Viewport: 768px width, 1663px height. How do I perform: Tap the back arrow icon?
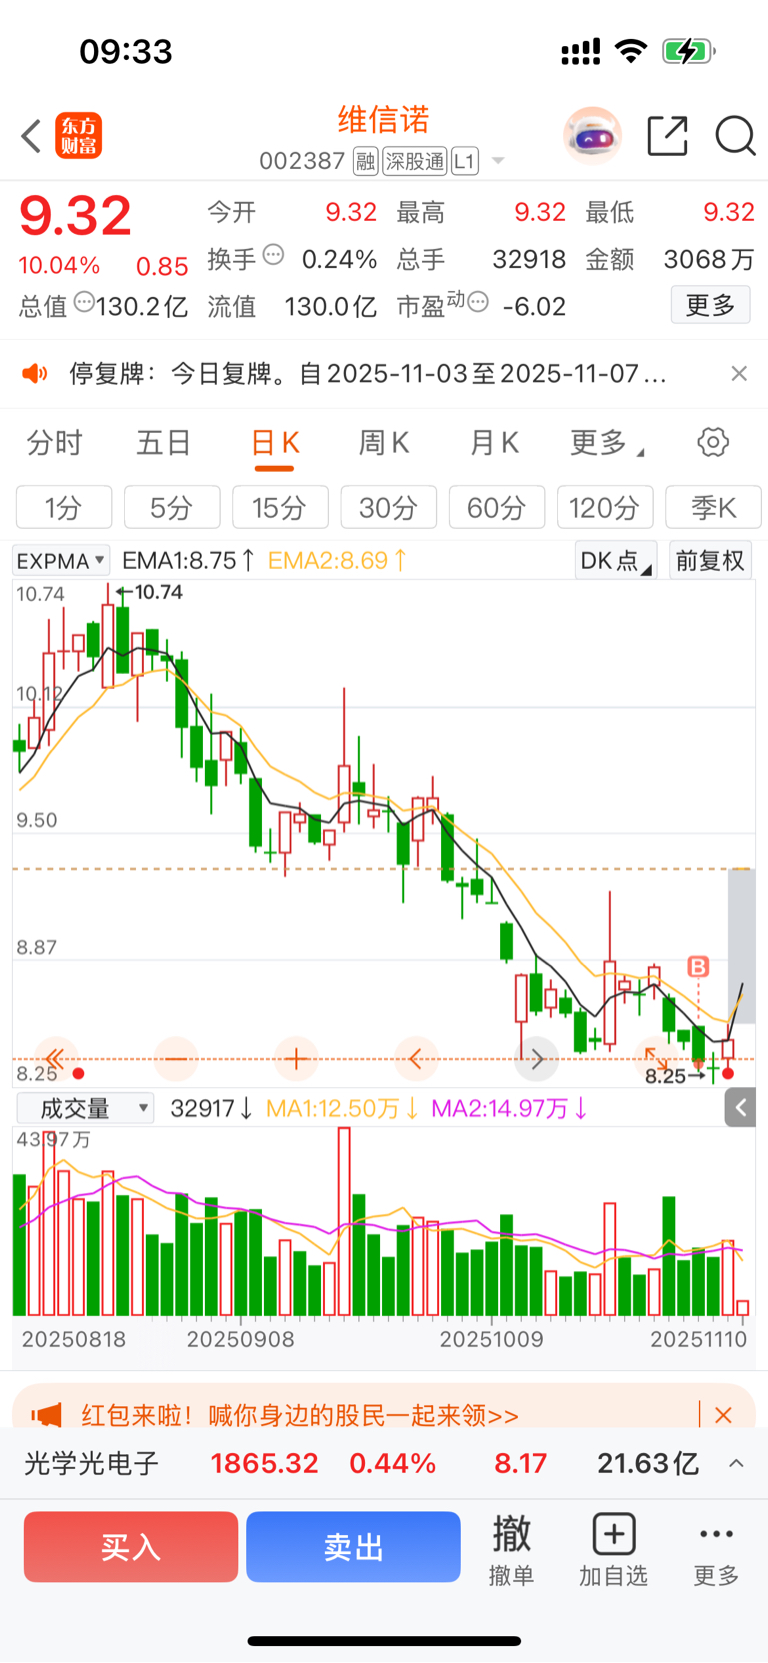pyautogui.click(x=31, y=136)
